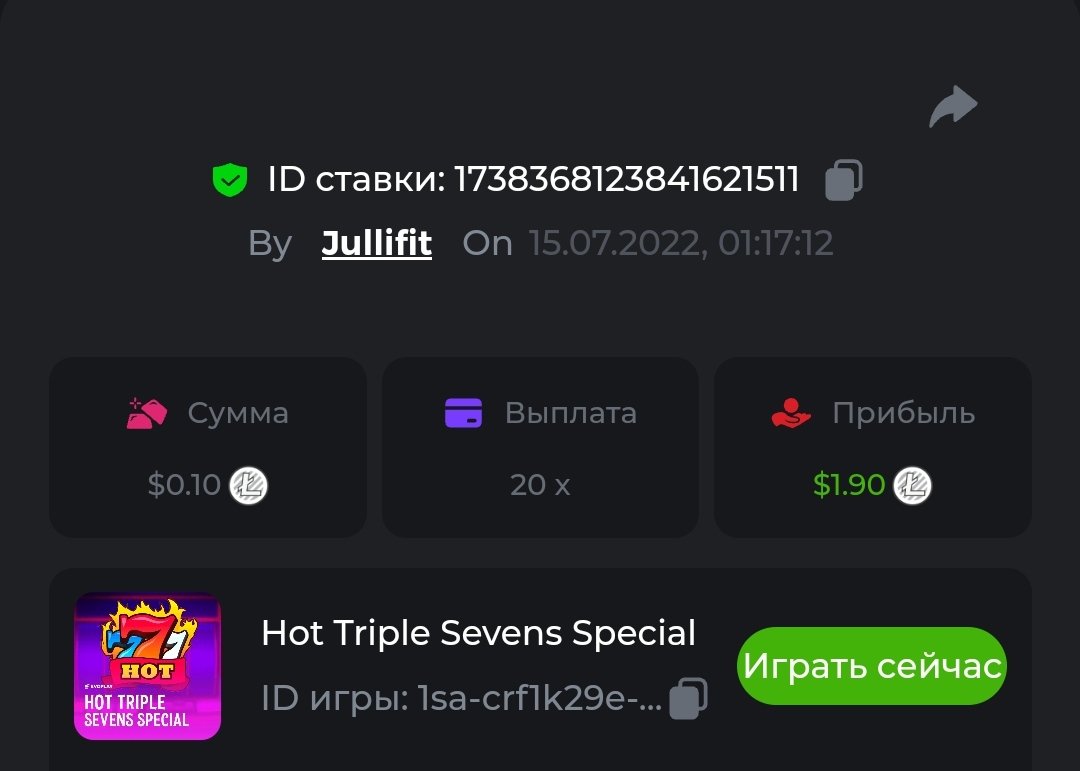Click the Выплата 20 x card
The image size is (1080, 771).
pyautogui.click(x=541, y=447)
